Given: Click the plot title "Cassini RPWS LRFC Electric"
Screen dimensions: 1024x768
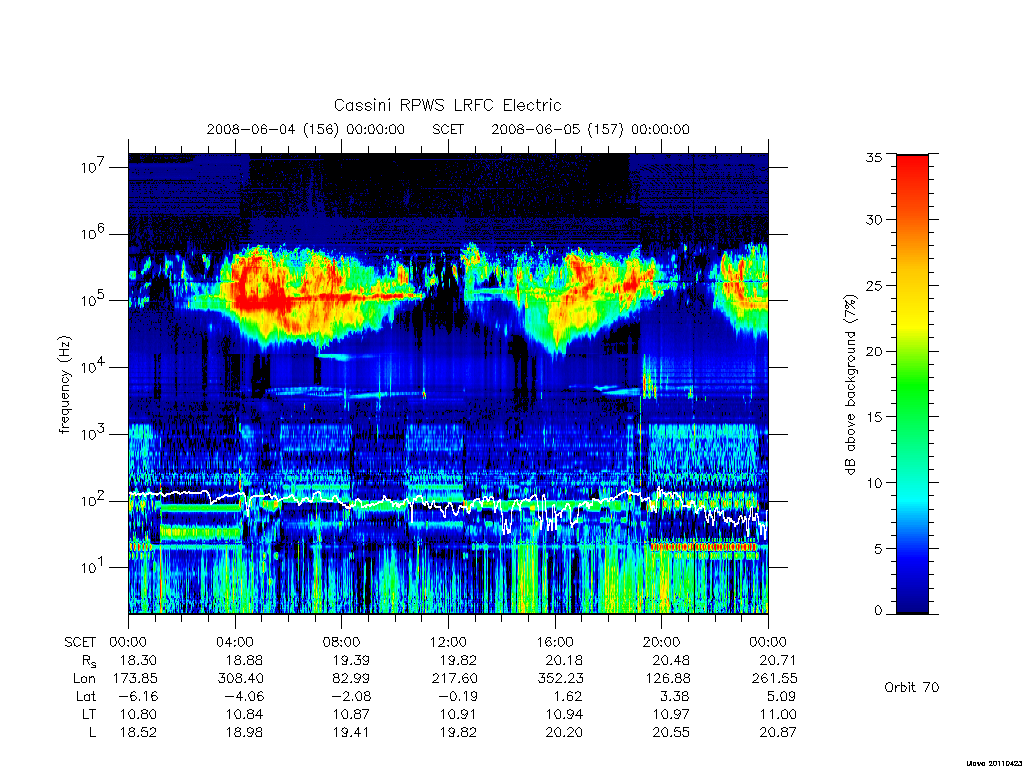Looking at the screenshot, I should [447, 105].
